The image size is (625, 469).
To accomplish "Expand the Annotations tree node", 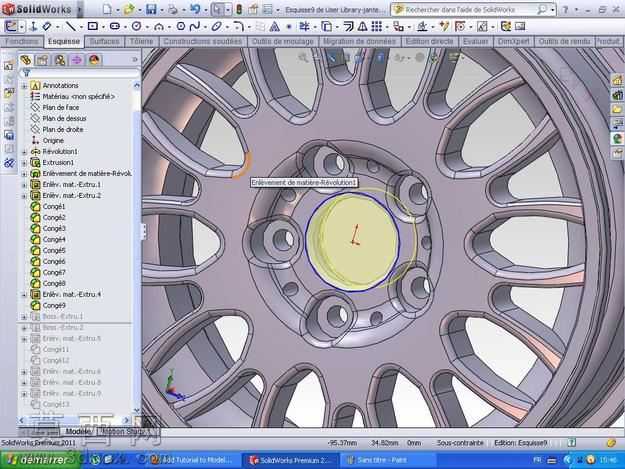I will [x=24, y=86].
